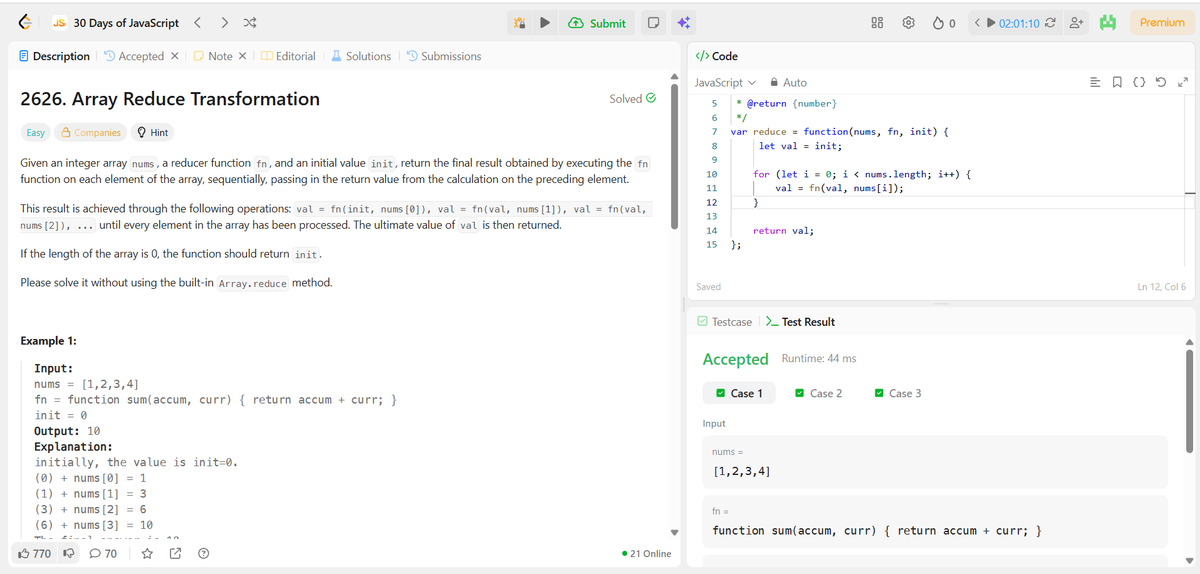1200x574 pixels.
Task: Pick a random problem with shuffle icon
Action: pos(250,22)
